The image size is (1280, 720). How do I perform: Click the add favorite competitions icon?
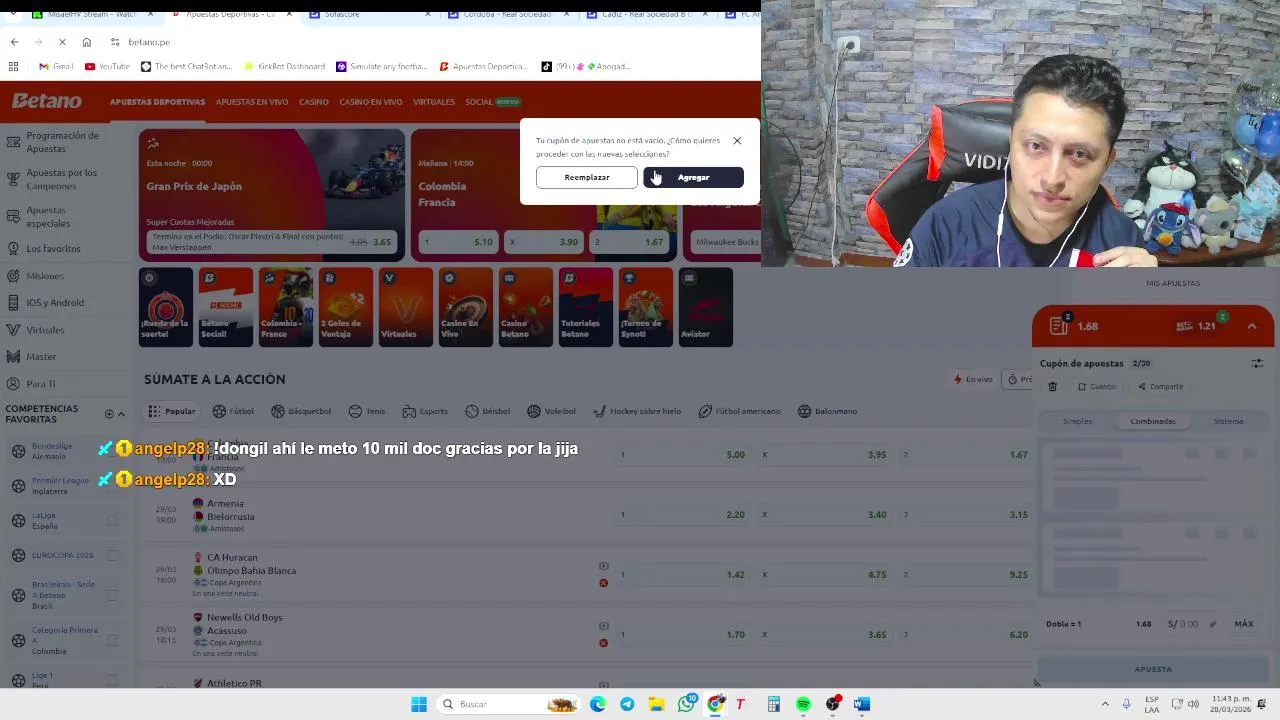pyautogui.click(x=109, y=414)
